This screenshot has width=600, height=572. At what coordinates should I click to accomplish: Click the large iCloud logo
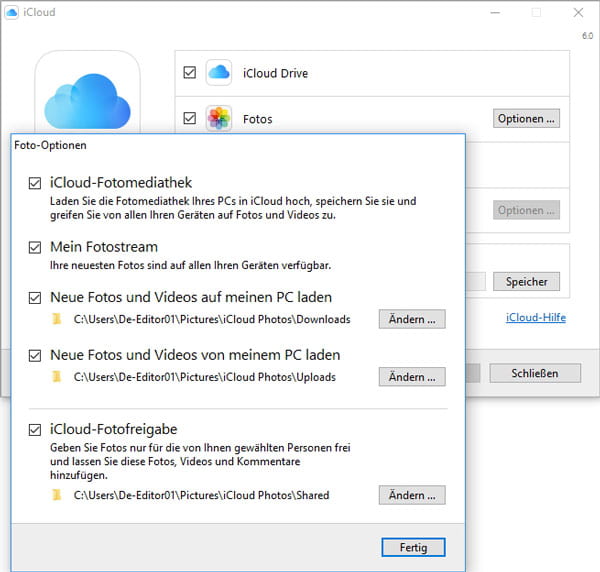coord(88,101)
